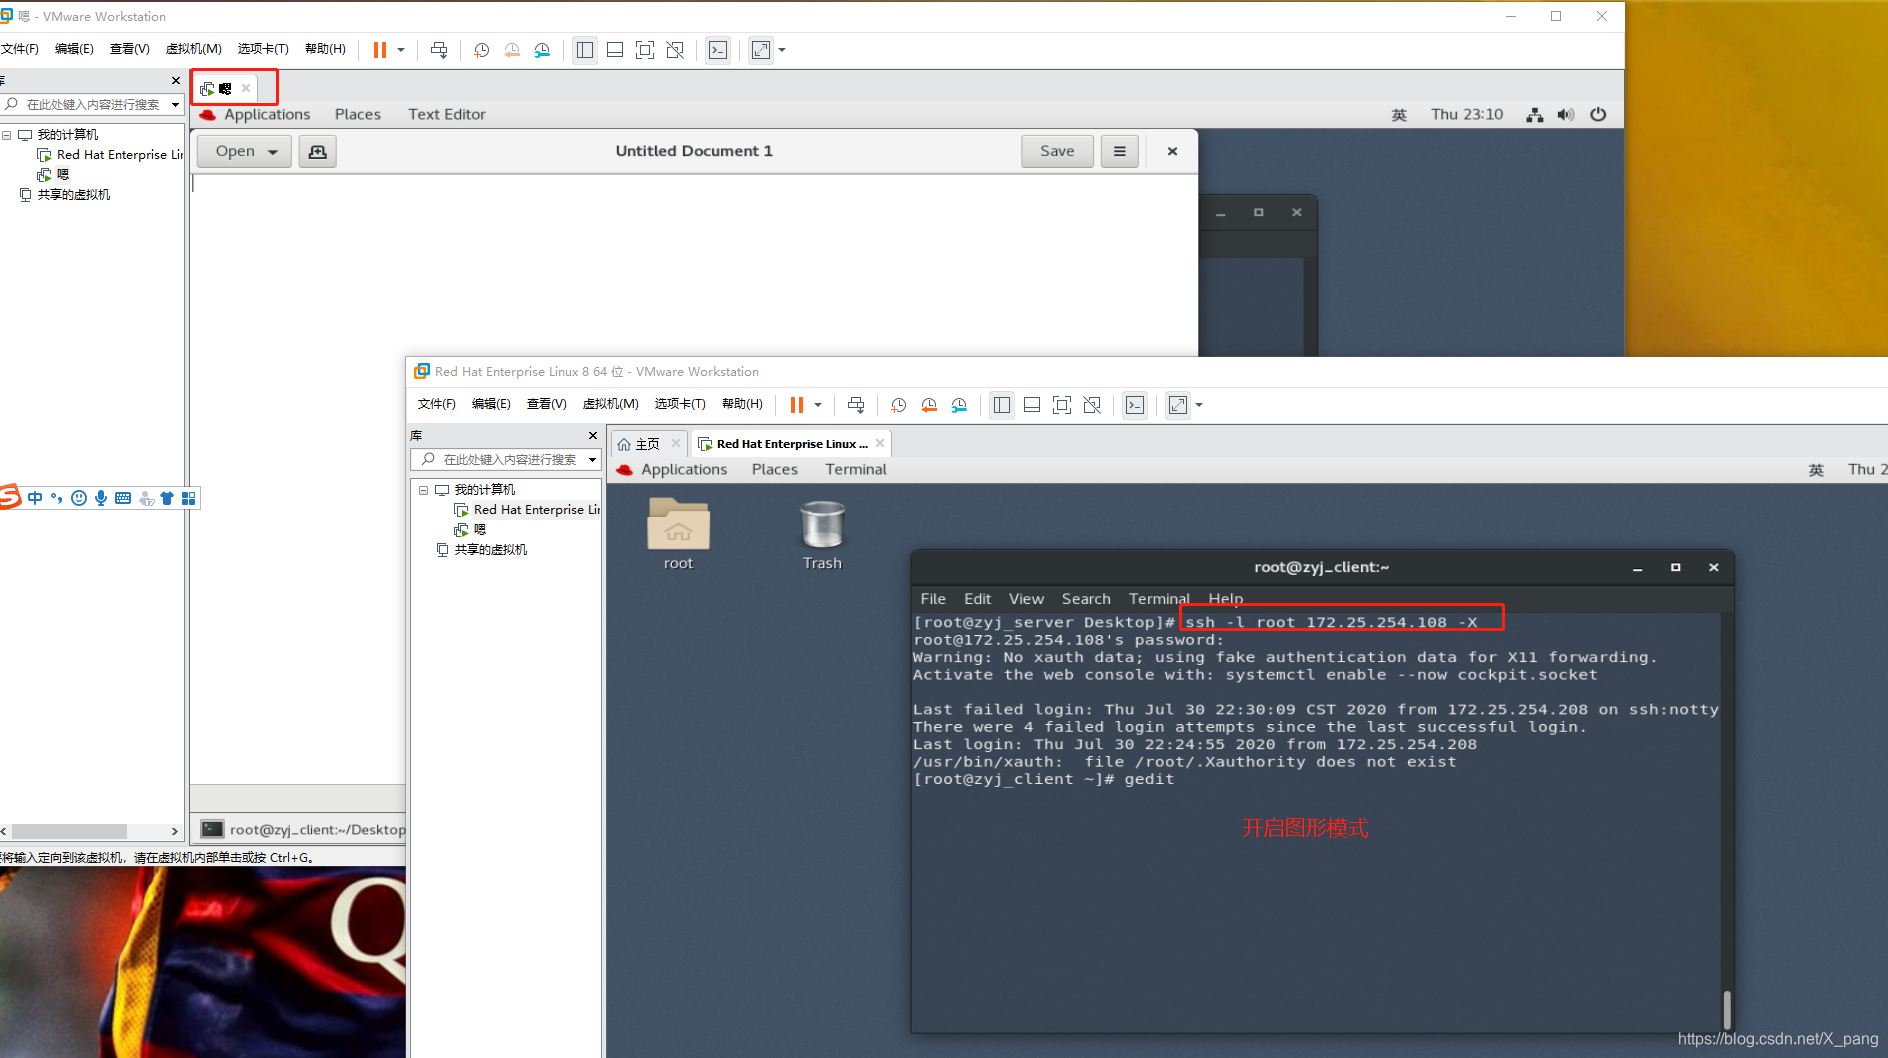Toggle thumbnail bar in back VMware toolbar
The width and height of the screenshot is (1888, 1058).
click(x=615, y=50)
